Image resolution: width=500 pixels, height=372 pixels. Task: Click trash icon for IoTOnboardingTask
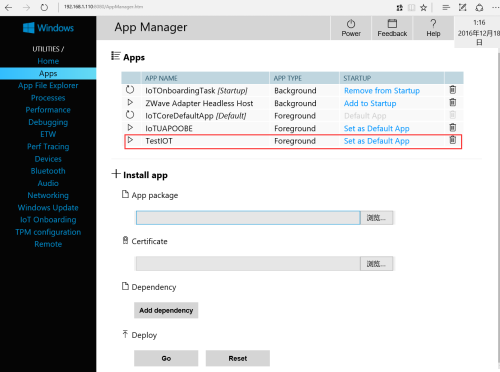[x=452, y=90]
